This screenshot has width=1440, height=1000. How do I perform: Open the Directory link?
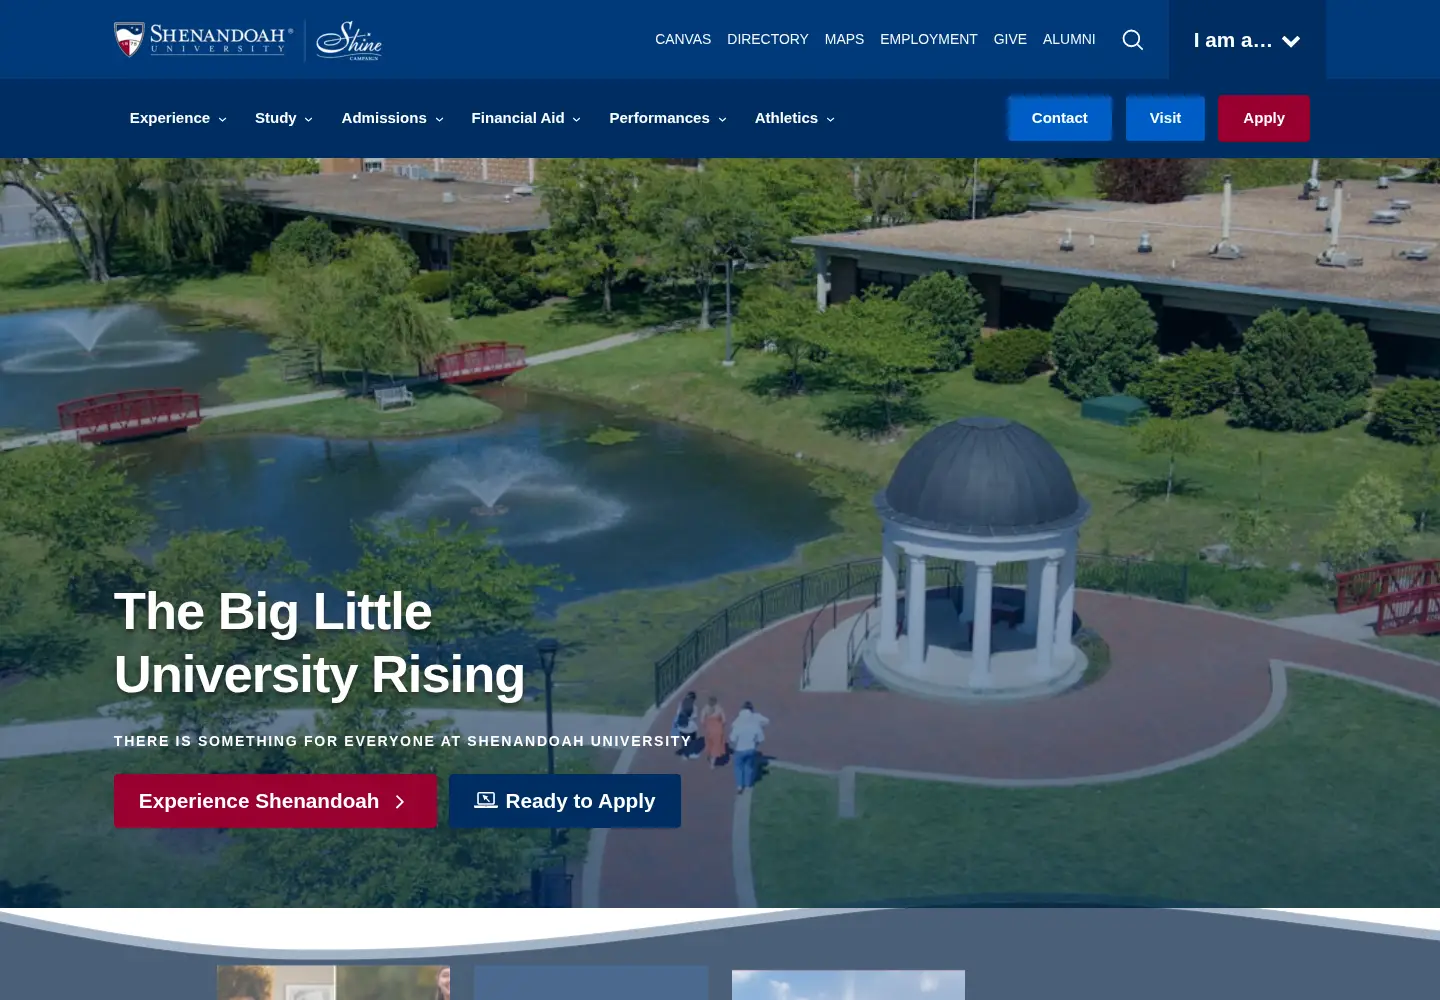768,39
